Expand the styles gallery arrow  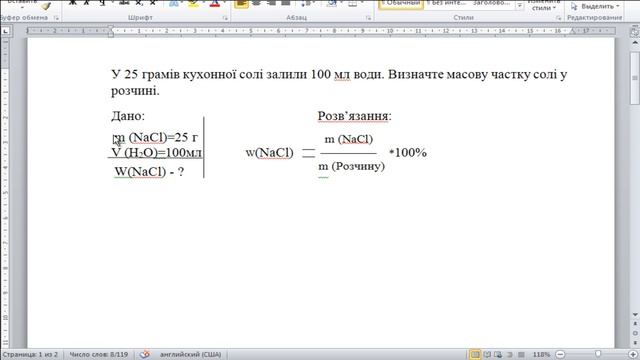(x=520, y=7)
